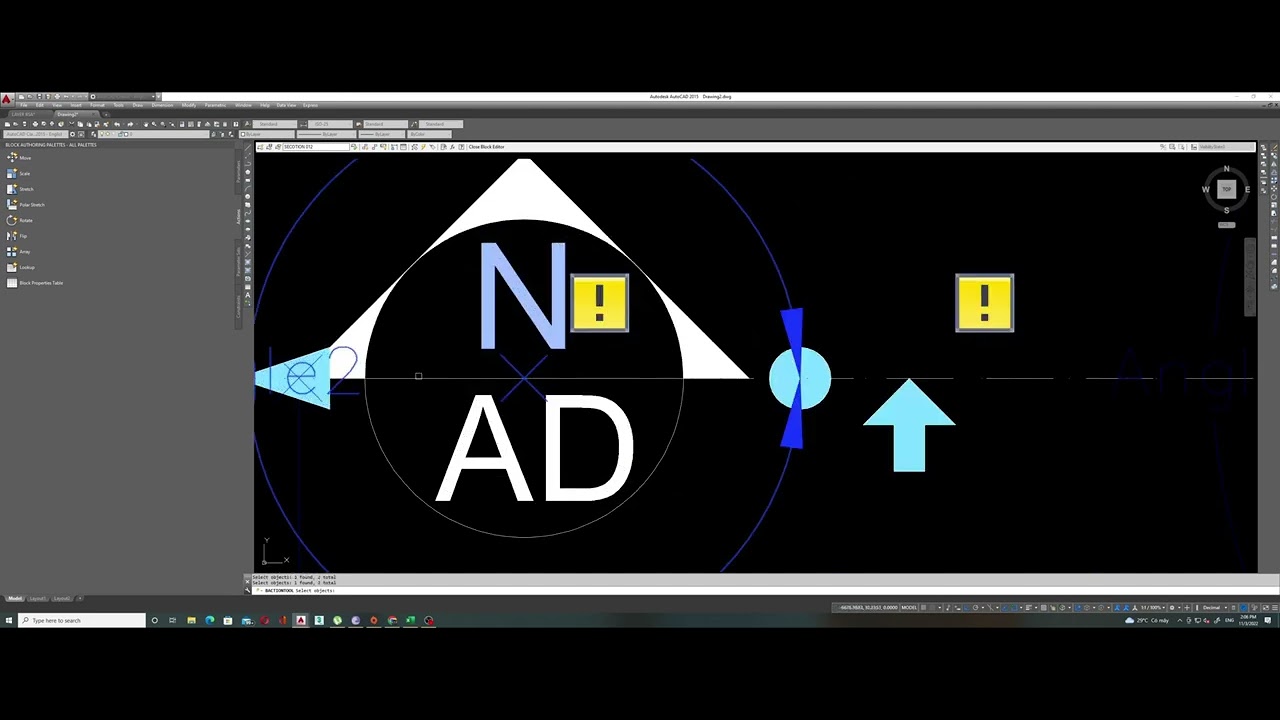Image resolution: width=1280 pixels, height=720 pixels.
Task: Open the Edit menu
Action: tap(40, 105)
